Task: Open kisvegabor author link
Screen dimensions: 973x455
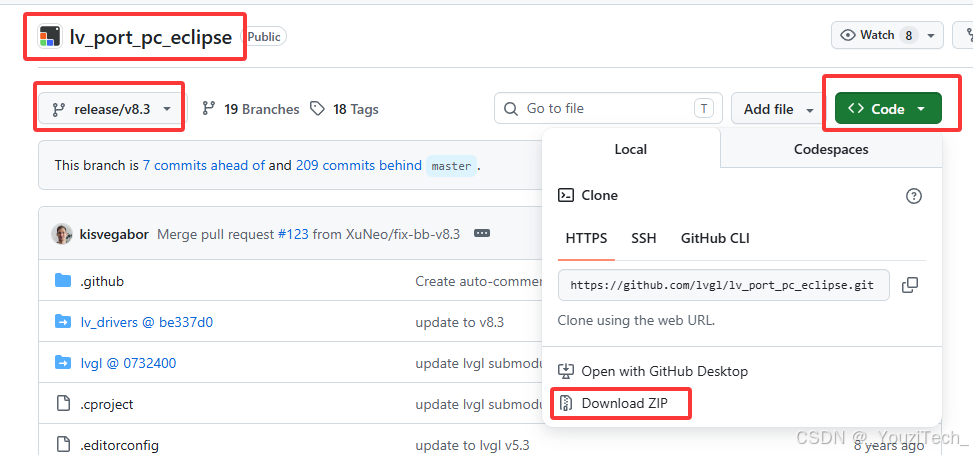Action: 114,235
